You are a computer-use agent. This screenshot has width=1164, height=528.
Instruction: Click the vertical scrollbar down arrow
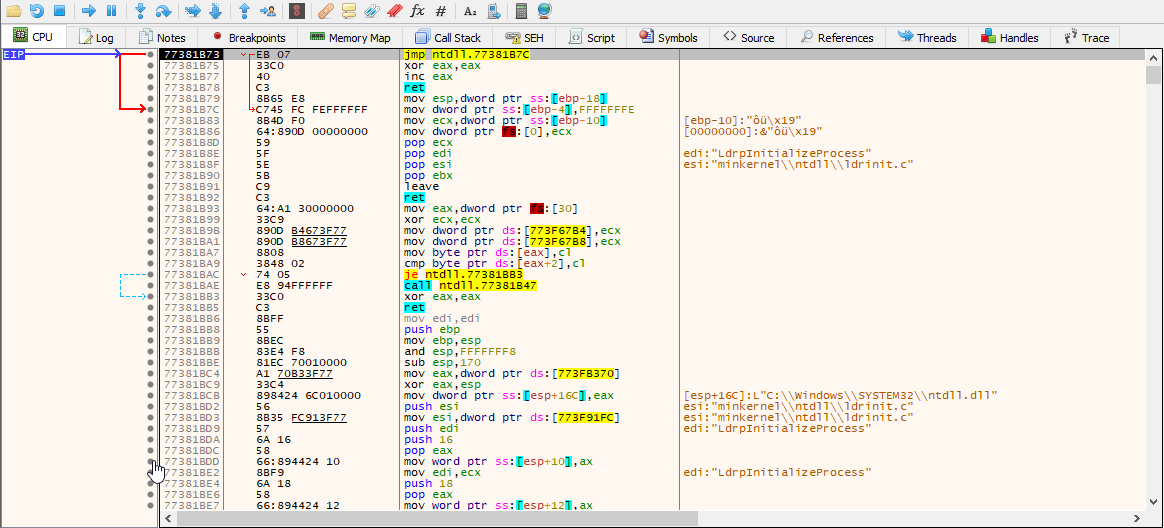click(1152, 503)
